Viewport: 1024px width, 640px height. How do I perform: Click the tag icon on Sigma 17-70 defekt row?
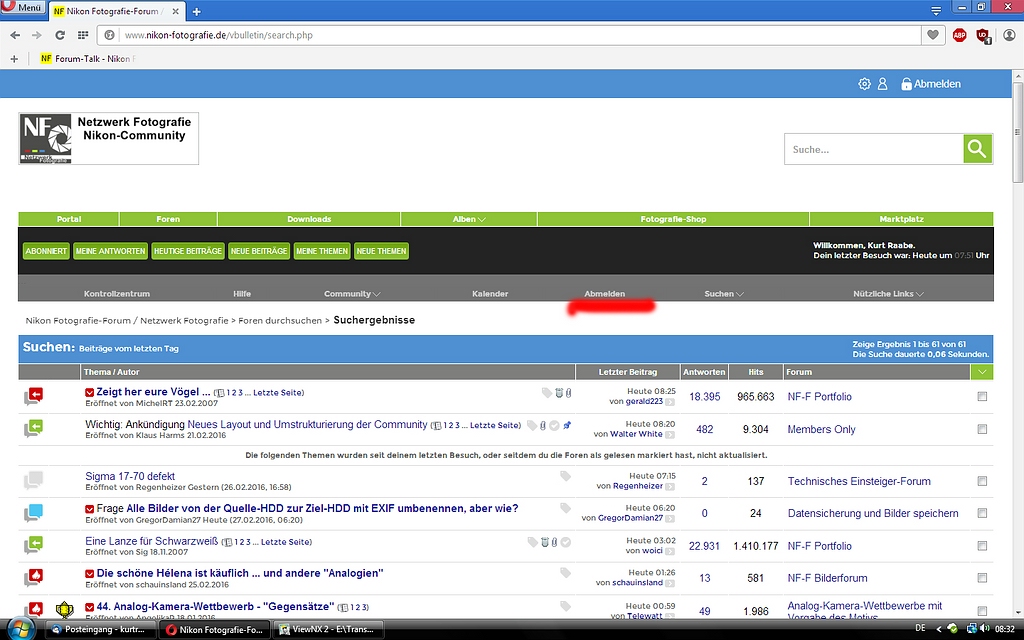(565, 476)
